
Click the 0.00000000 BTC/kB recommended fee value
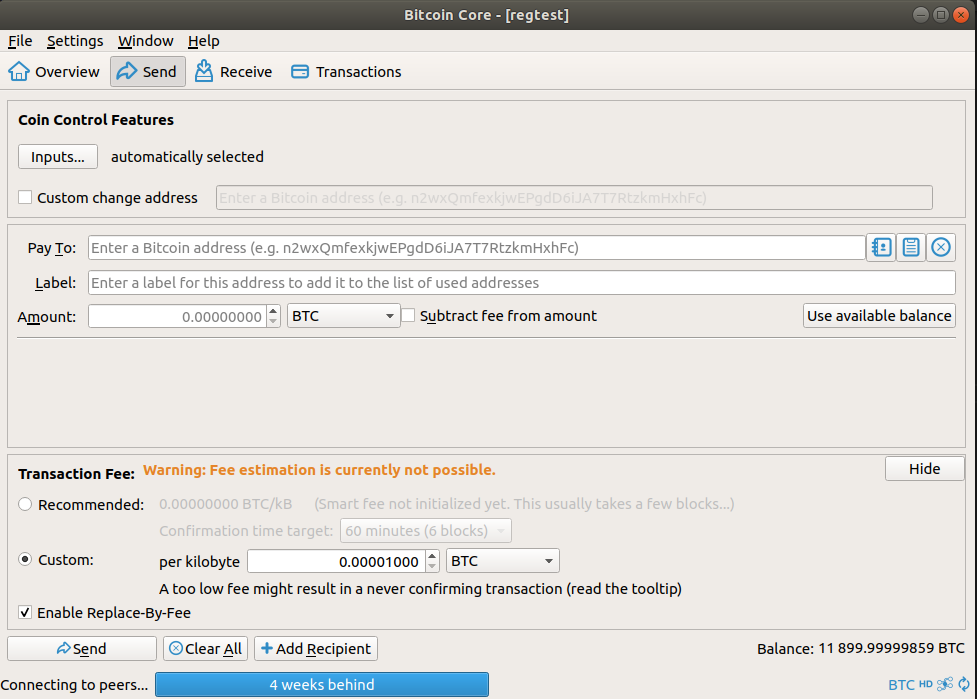pos(226,504)
